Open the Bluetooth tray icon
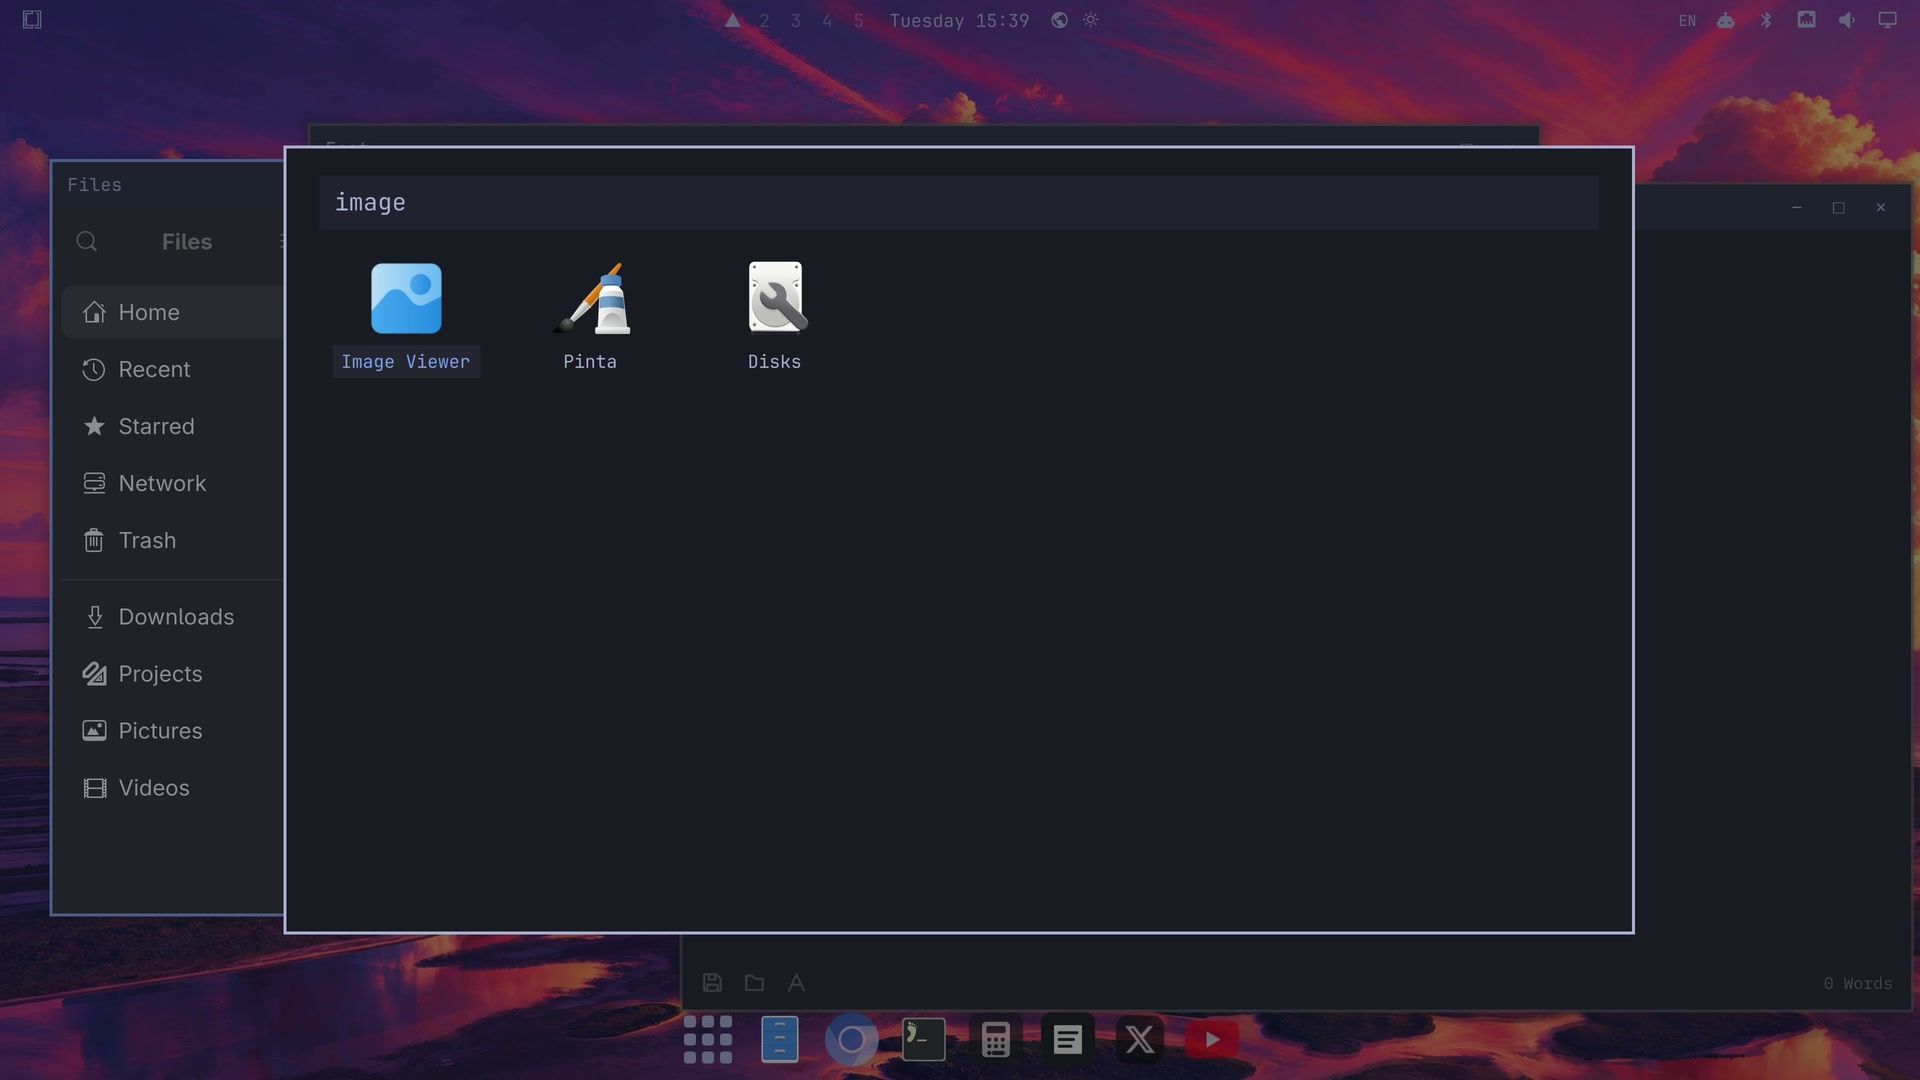This screenshot has width=1920, height=1080. pos(1766,20)
